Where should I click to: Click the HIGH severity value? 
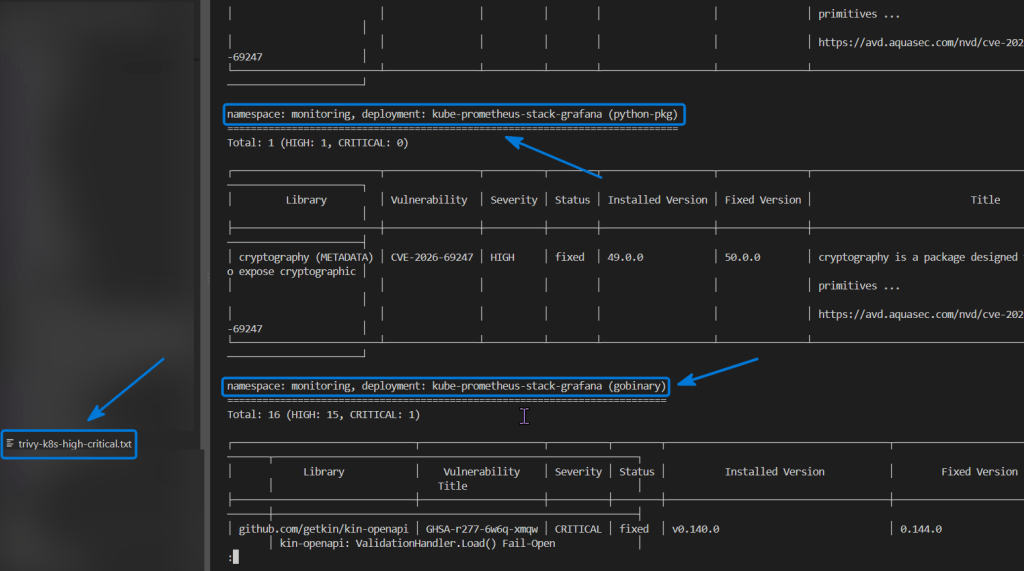502,257
